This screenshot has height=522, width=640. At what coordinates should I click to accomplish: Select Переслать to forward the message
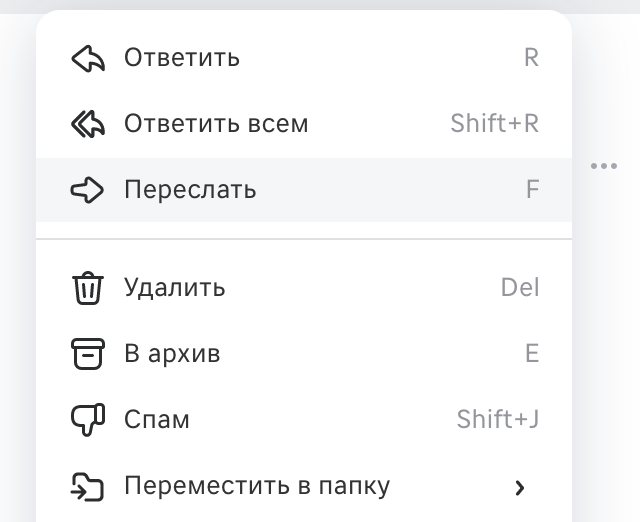(x=304, y=190)
